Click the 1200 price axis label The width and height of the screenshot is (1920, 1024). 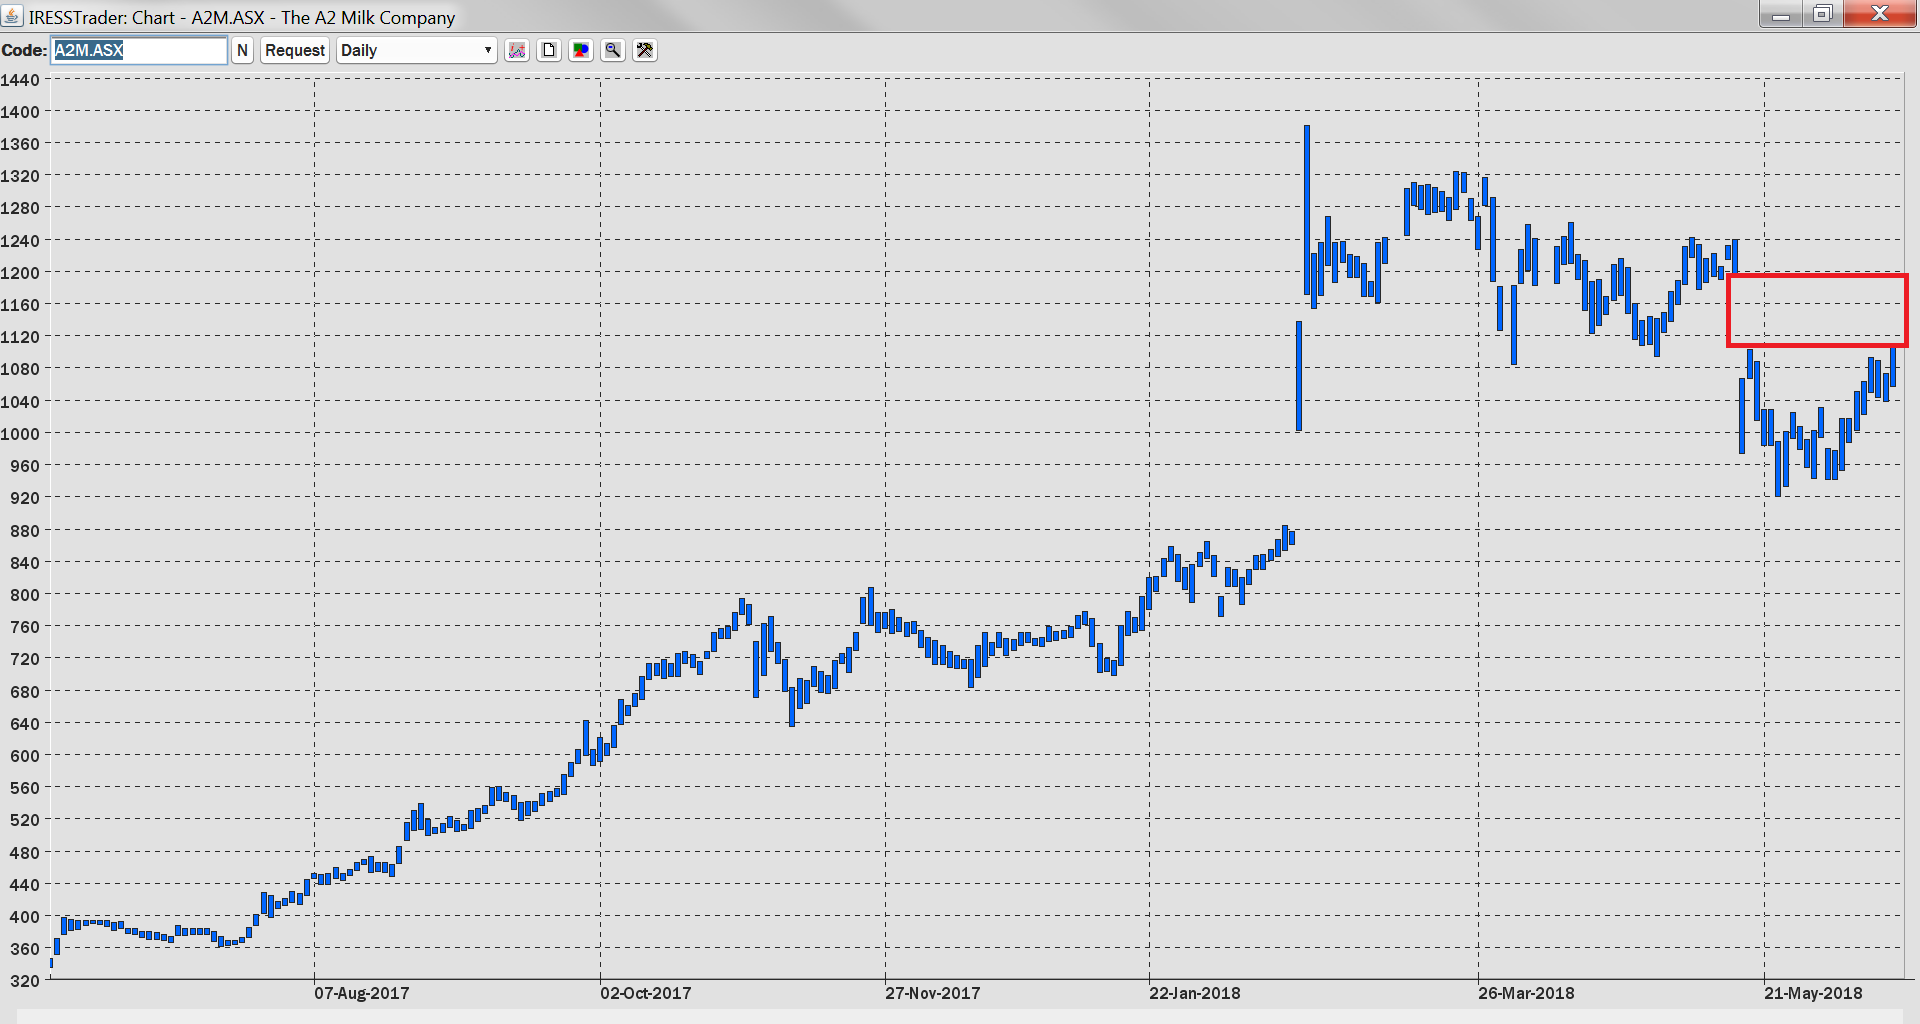pyautogui.click(x=20, y=273)
